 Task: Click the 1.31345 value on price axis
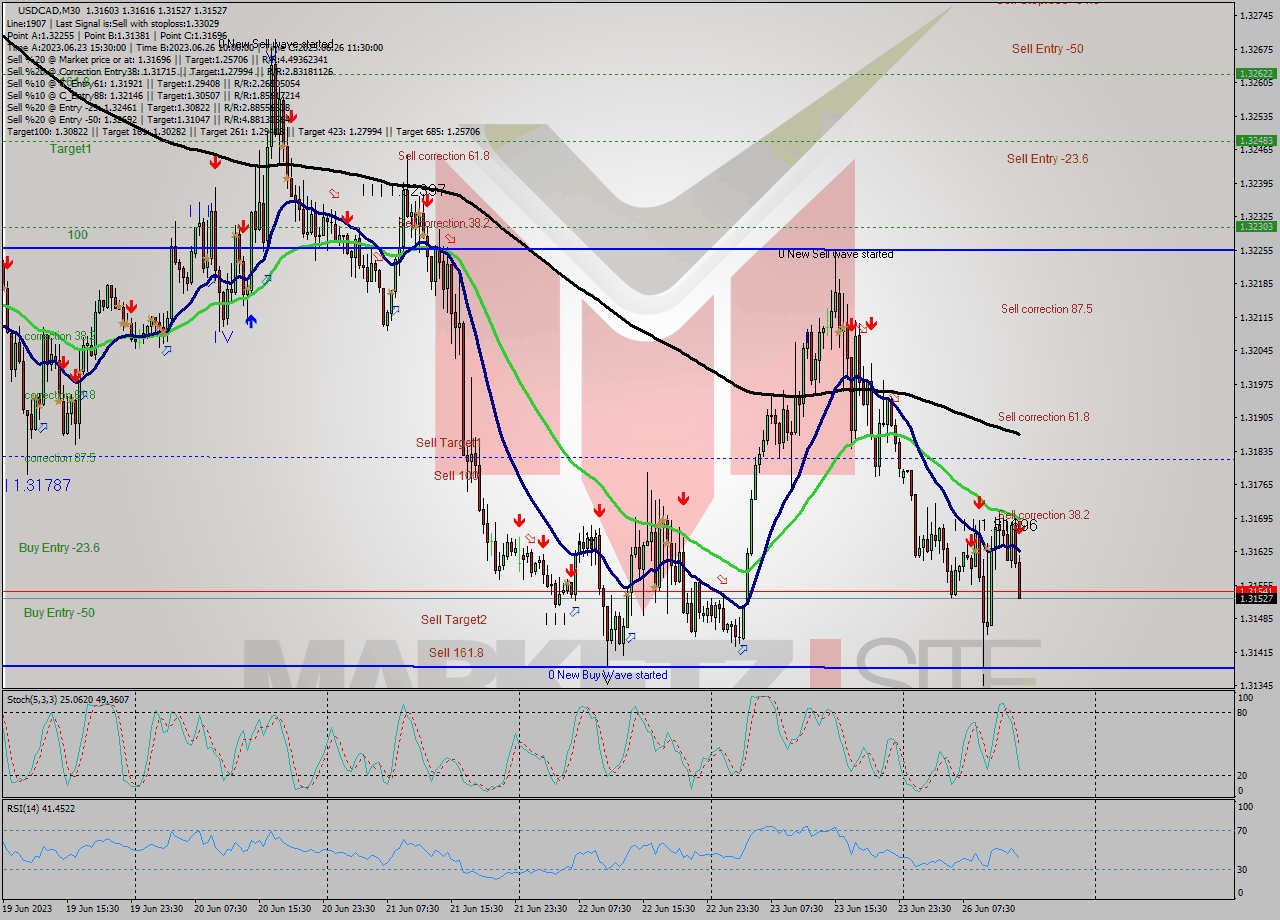[x=1255, y=686]
